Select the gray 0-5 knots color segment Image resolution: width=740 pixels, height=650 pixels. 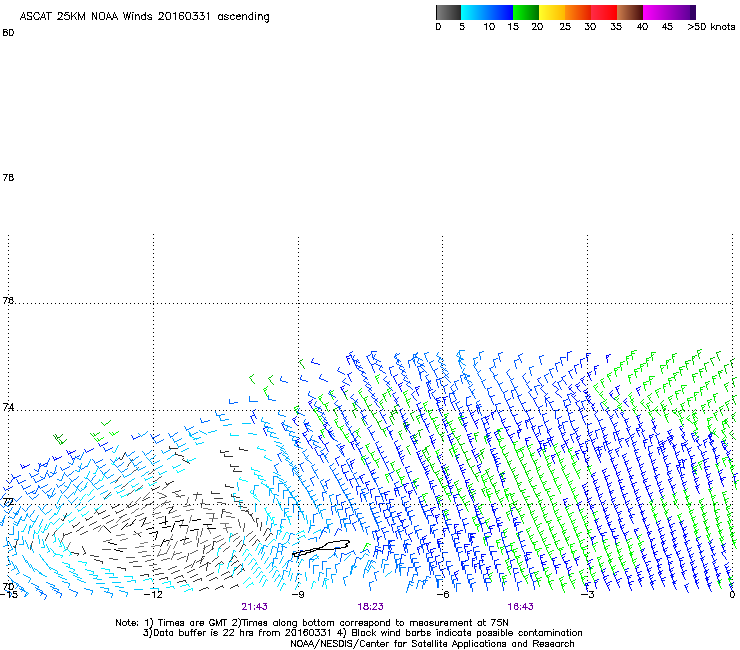coord(448,12)
